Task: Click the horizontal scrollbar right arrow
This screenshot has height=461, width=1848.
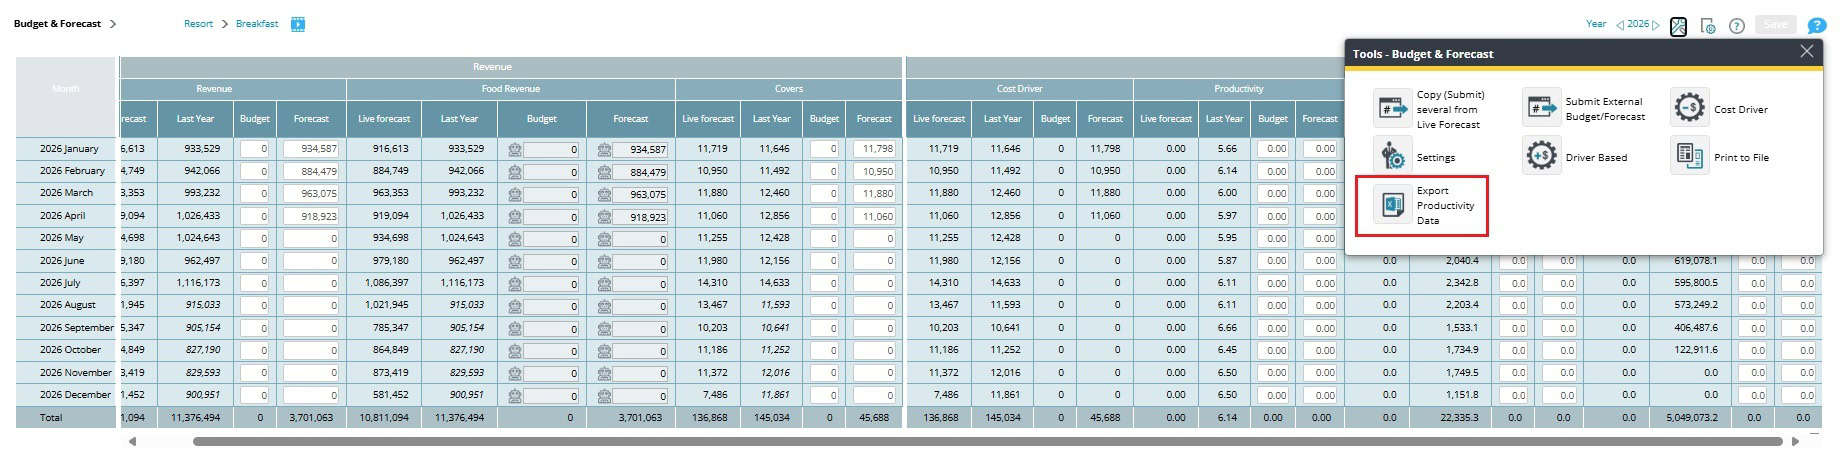Action: (1795, 441)
